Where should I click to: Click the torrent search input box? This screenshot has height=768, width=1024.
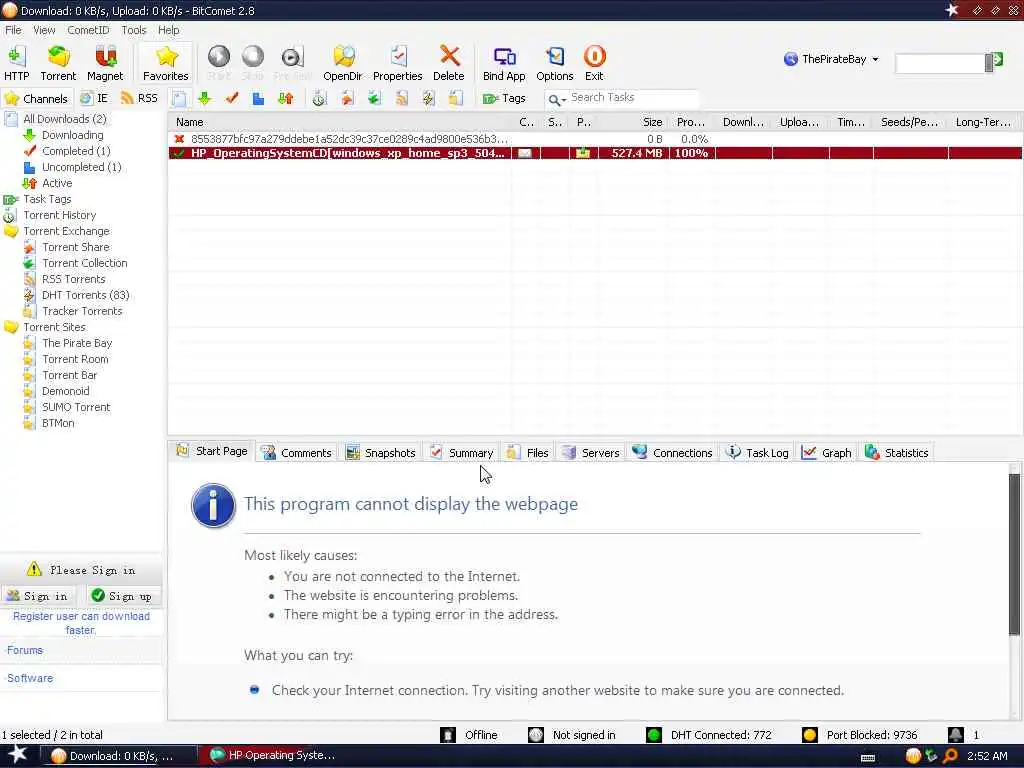point(939,63)
